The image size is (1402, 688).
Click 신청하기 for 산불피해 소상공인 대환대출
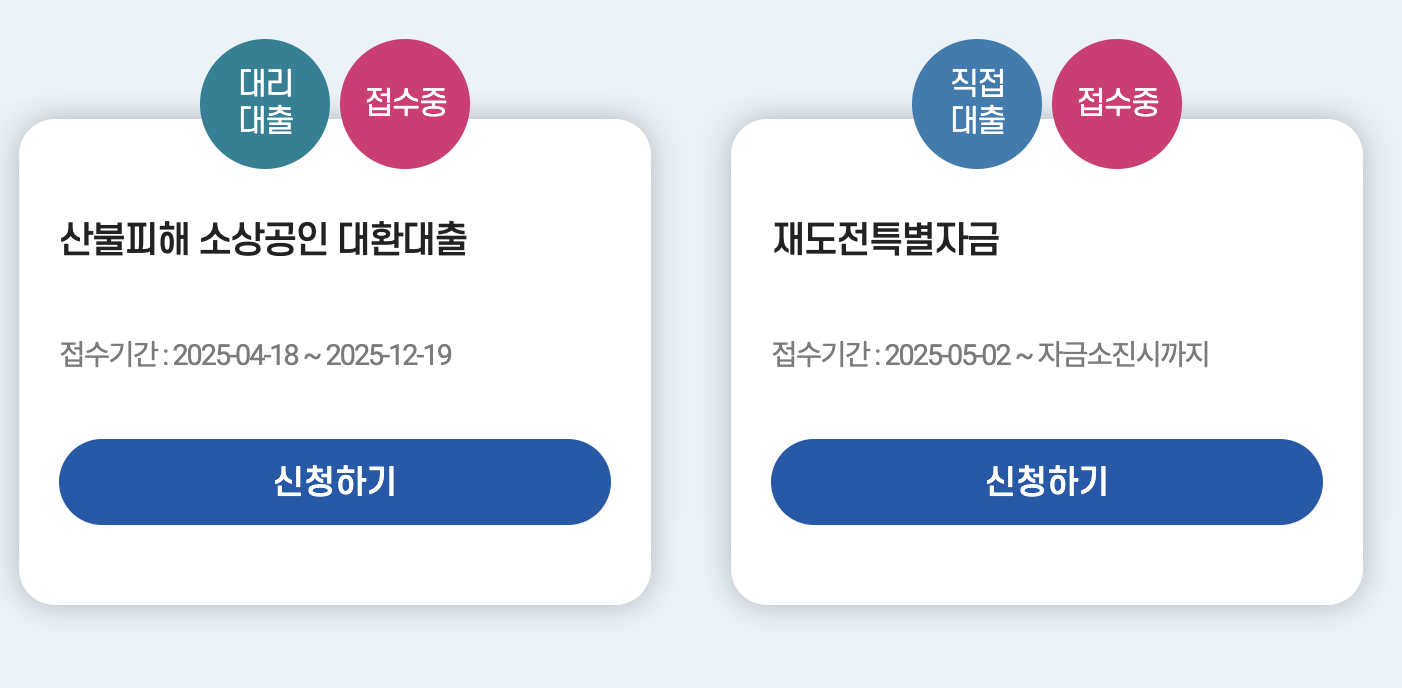[335, 481]
